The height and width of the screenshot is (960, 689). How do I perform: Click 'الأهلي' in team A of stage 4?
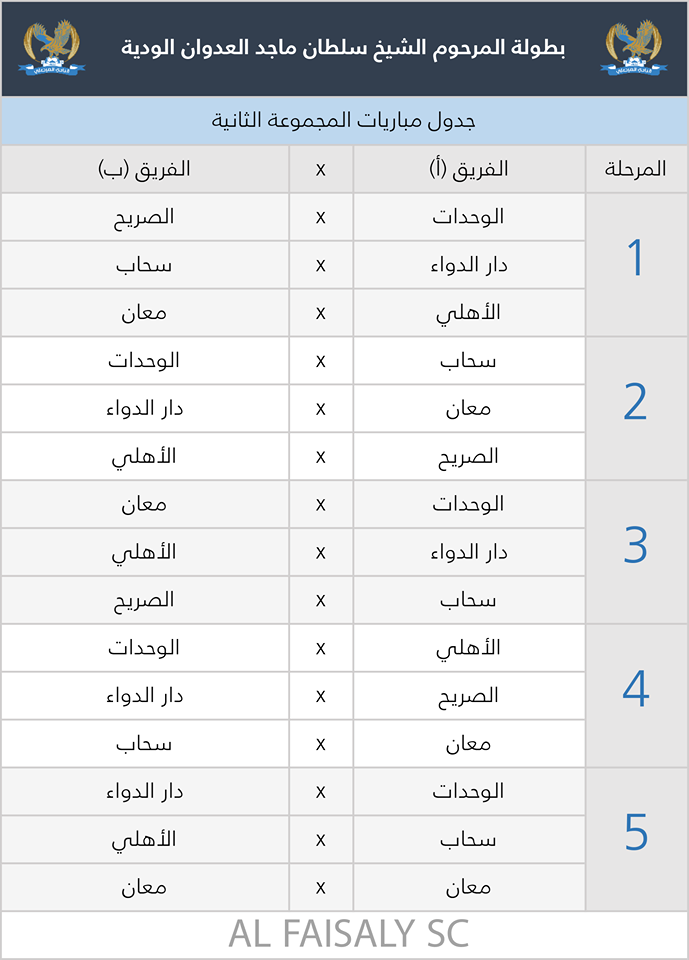[x=468, y=648]
